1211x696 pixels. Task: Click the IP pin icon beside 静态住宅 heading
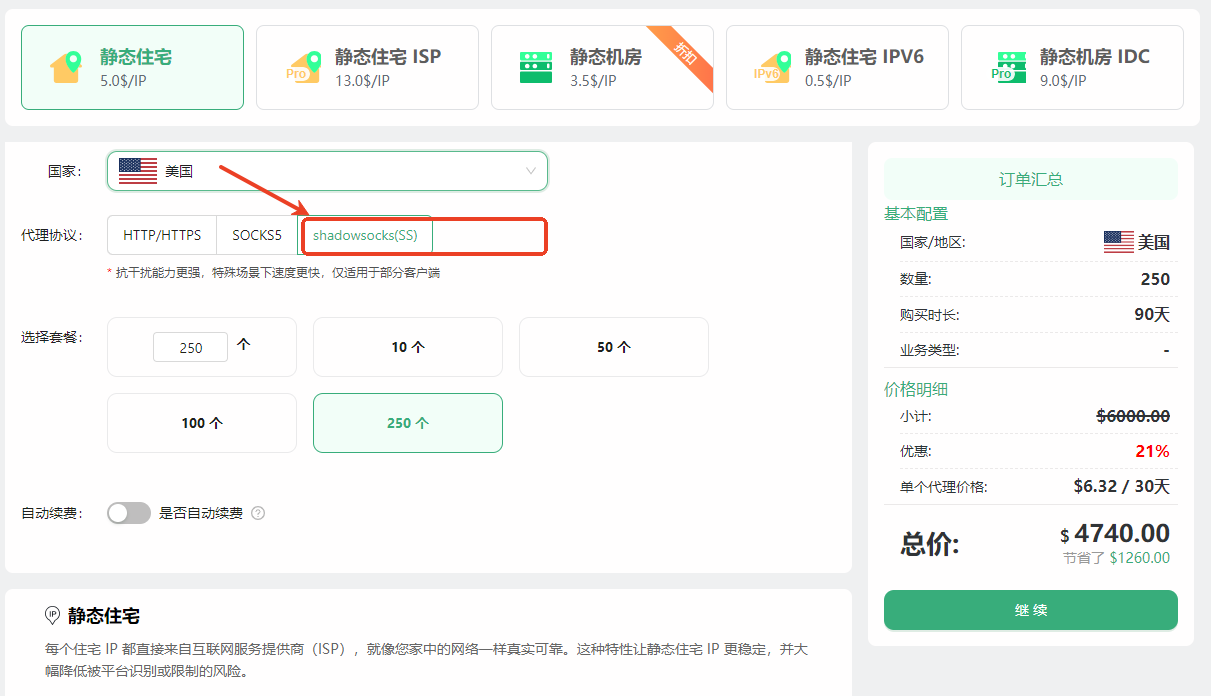(x=52, y=615)
